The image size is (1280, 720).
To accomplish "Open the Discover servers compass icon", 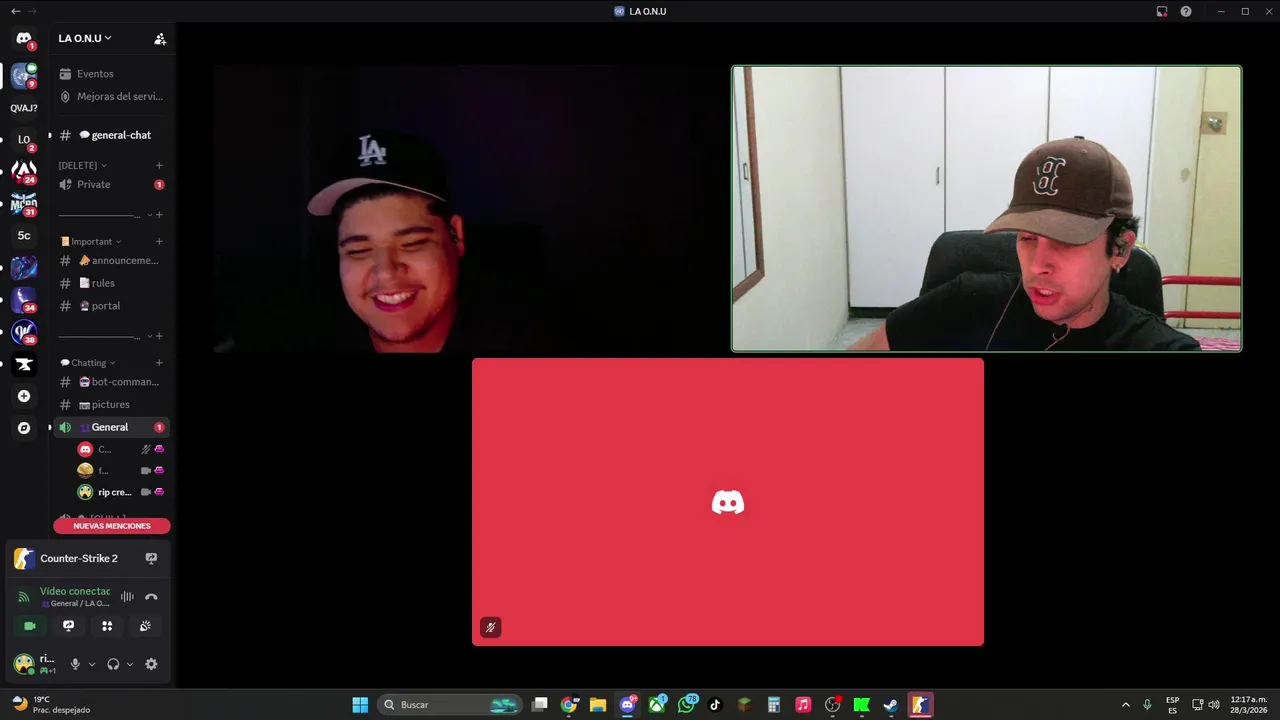I will pos(24,428).
